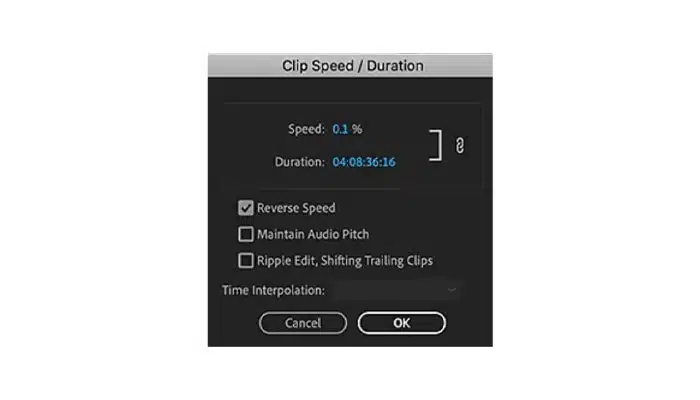Screen dimensions: 700x400
Task: Click the Duration label
Action: (300, 162)
